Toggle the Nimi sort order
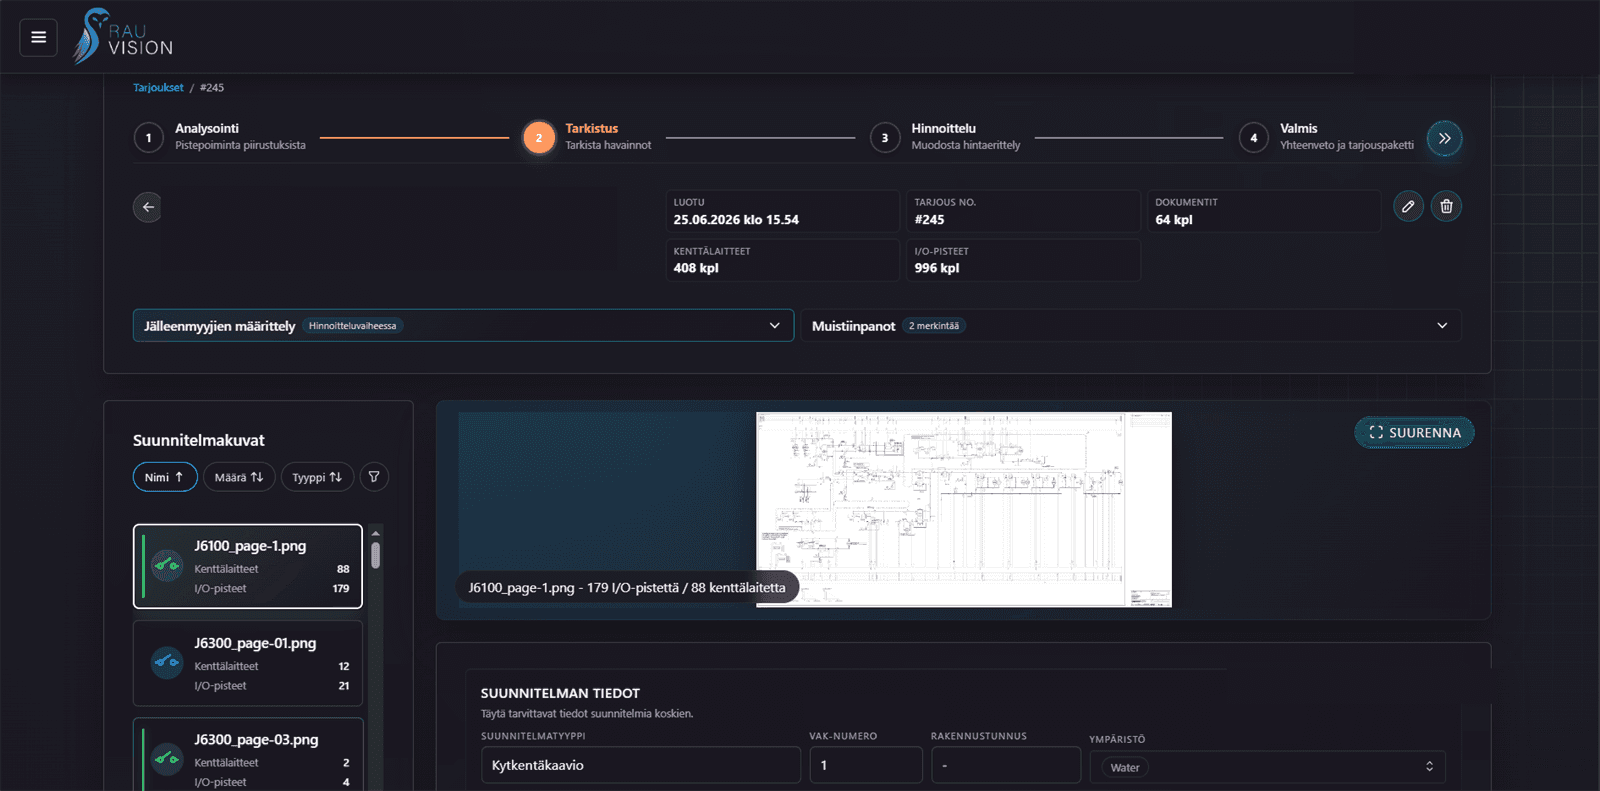 (x=164, y=477)
